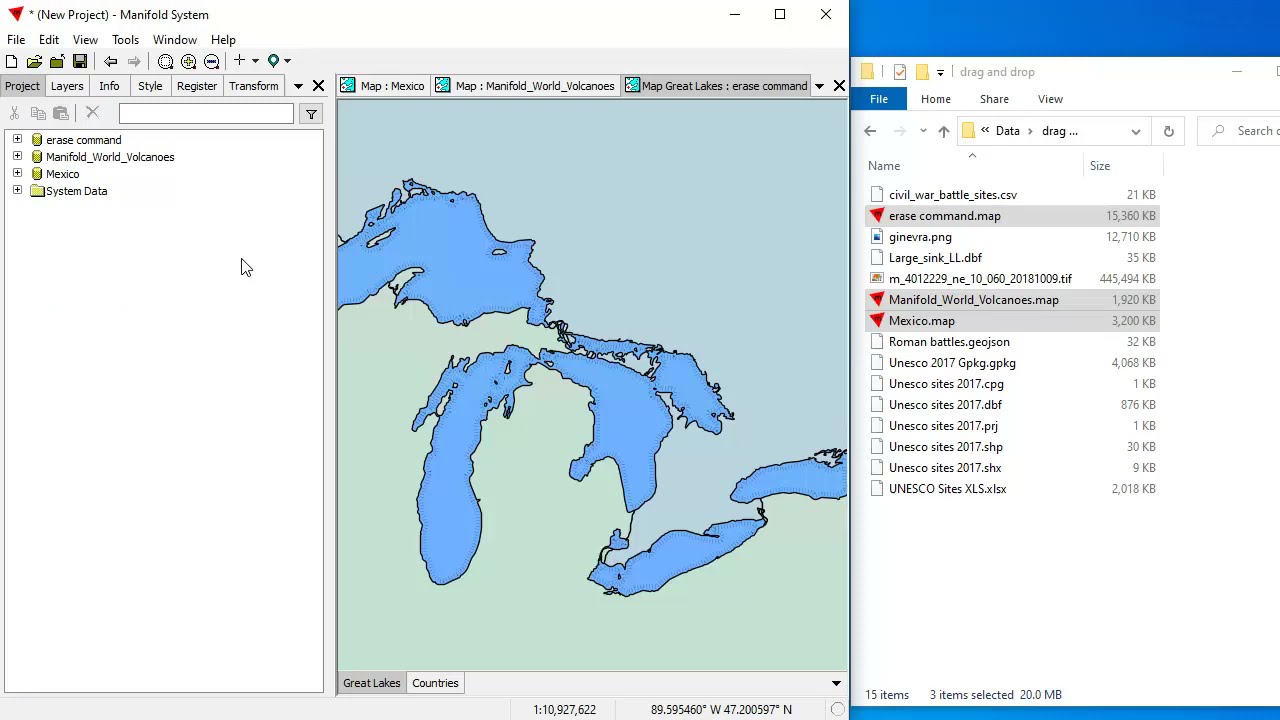Click the Zoom Out magnifier icon

click(x=212, y=62)
